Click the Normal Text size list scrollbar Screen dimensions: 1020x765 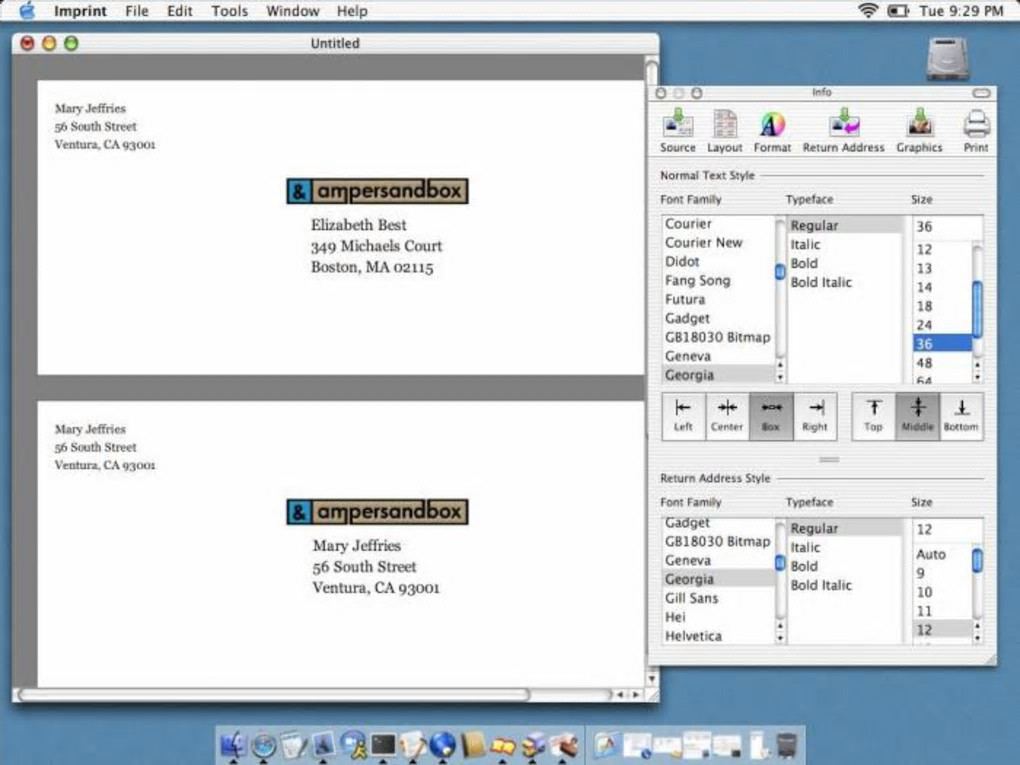click(977, 310)
